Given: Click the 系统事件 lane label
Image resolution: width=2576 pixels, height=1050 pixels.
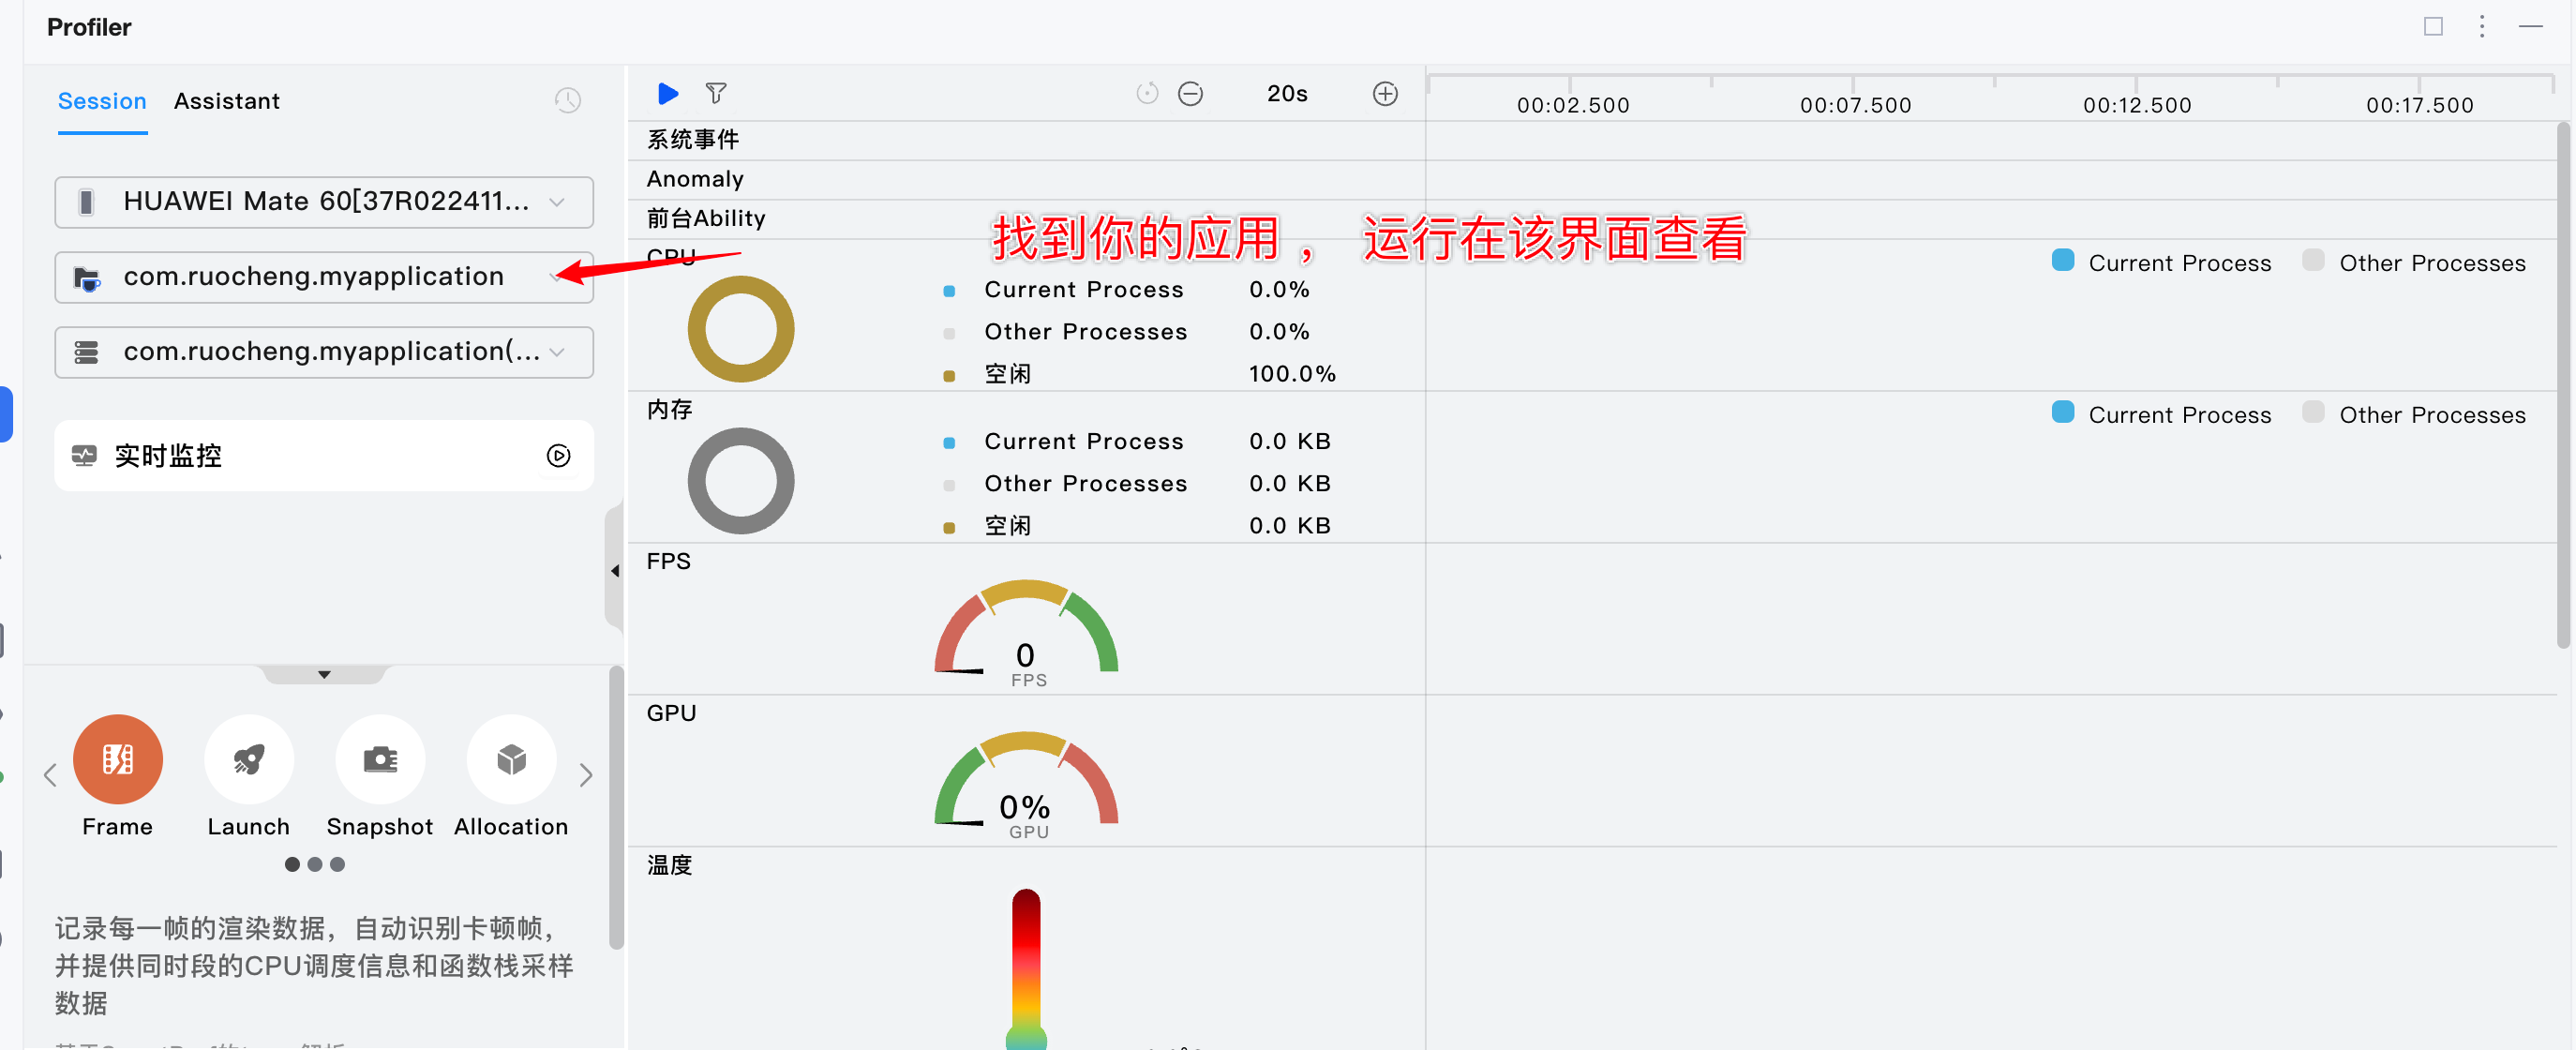Looking at the screenshot, I should coord(693,140).
